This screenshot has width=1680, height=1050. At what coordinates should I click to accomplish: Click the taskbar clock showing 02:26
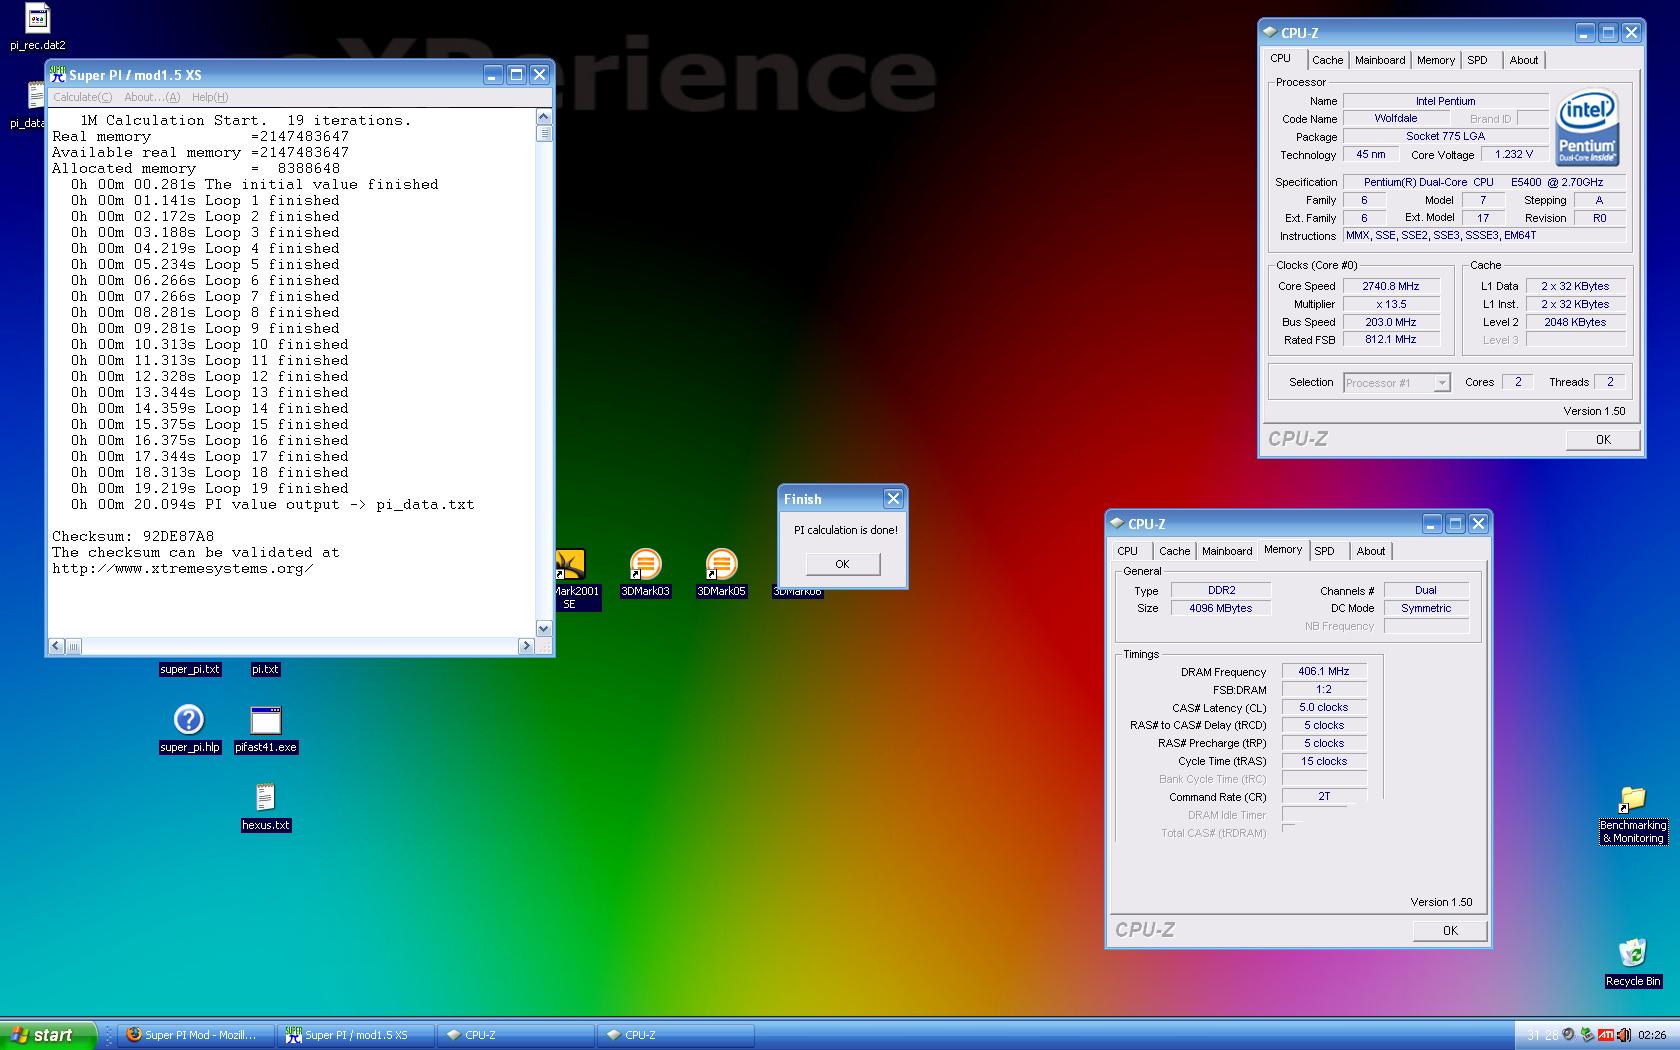[1653, 1035]
